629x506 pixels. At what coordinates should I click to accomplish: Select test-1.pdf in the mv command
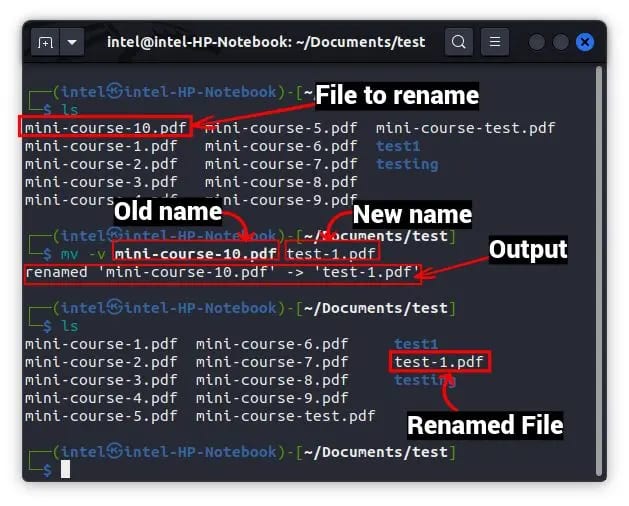click(x=331, y=253)
